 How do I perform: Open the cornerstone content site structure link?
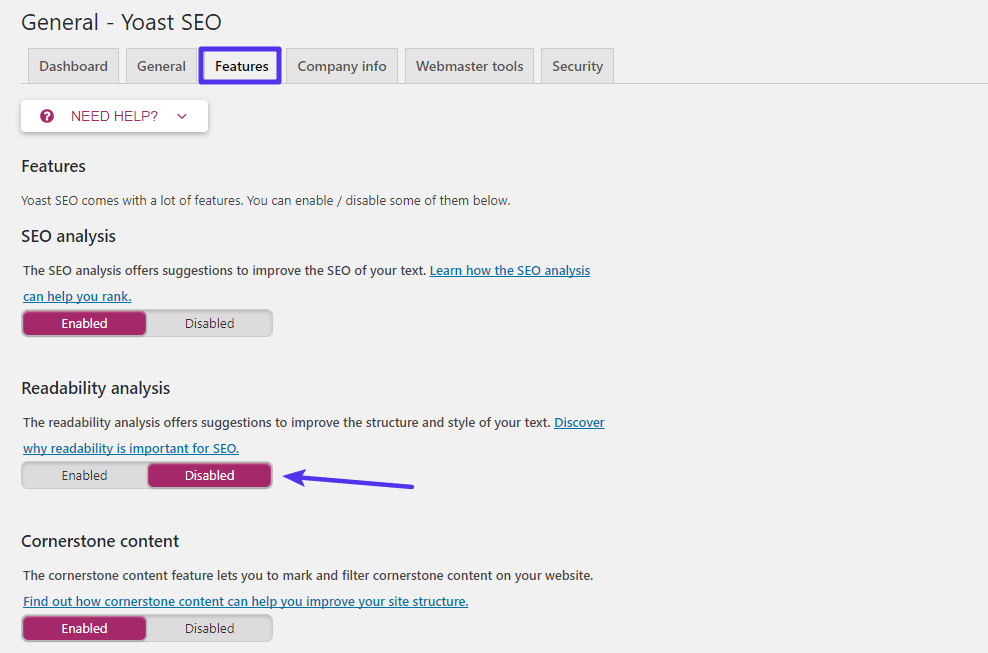coord(245,602)
